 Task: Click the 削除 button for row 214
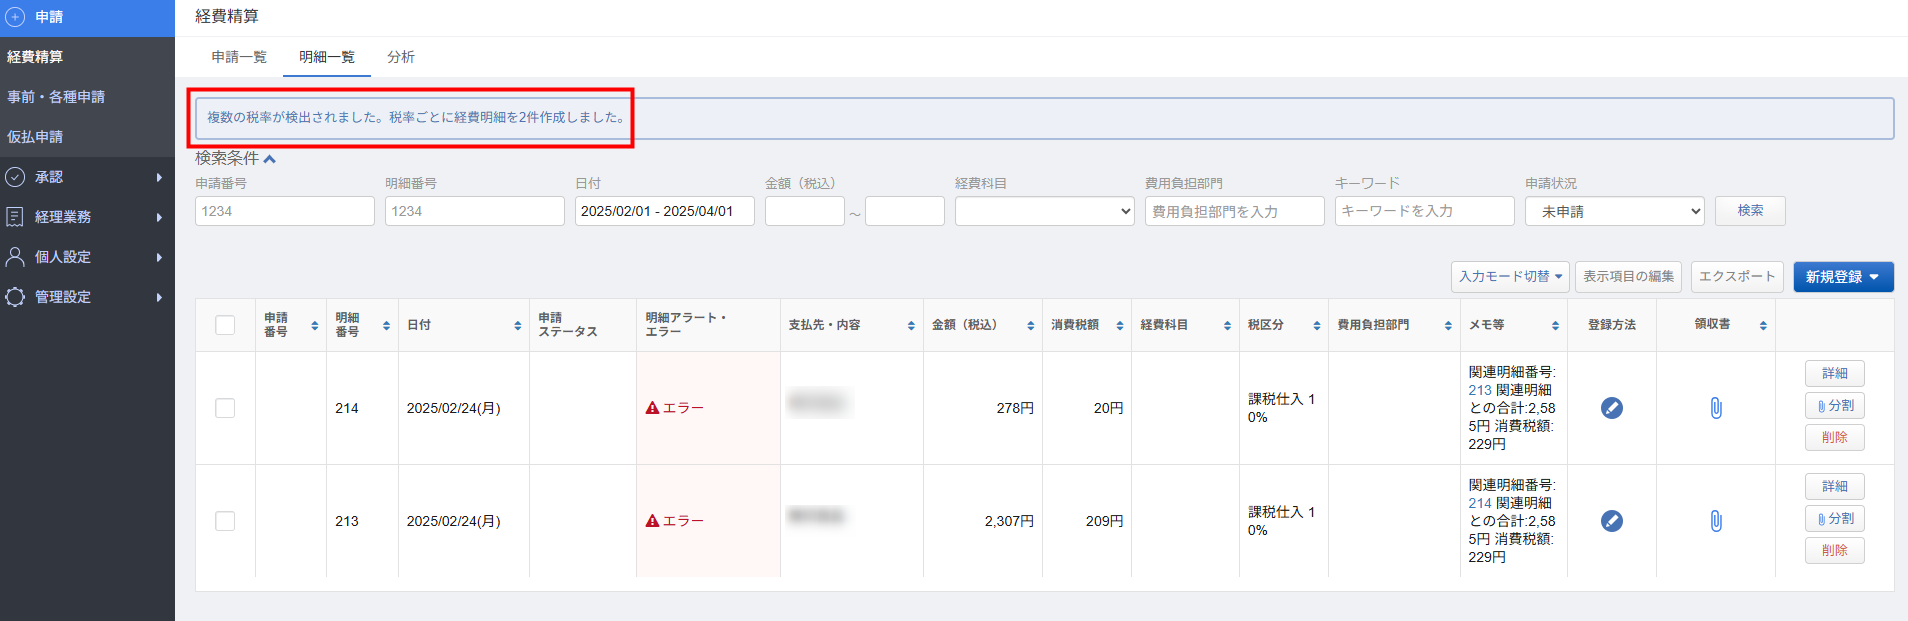click(1834, 437)
